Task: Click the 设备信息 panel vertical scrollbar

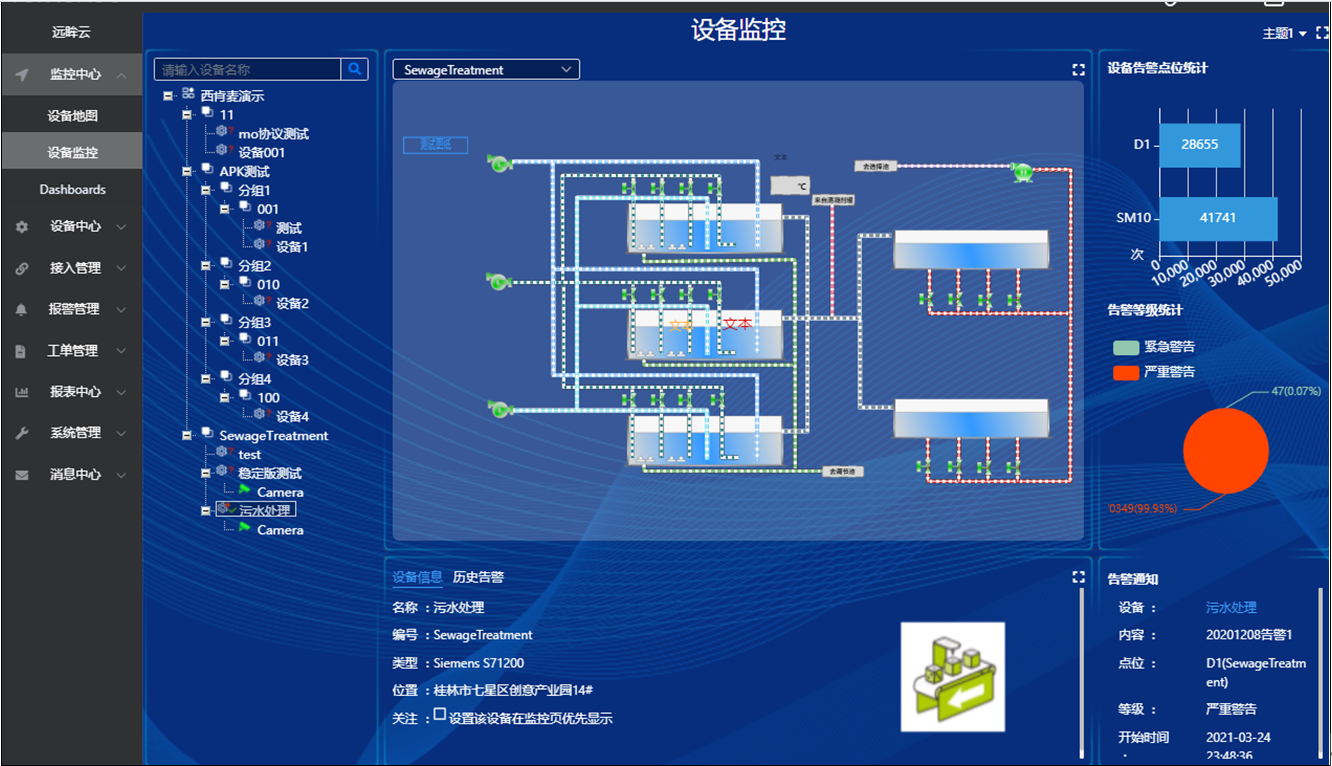Action: [1080, 674]
